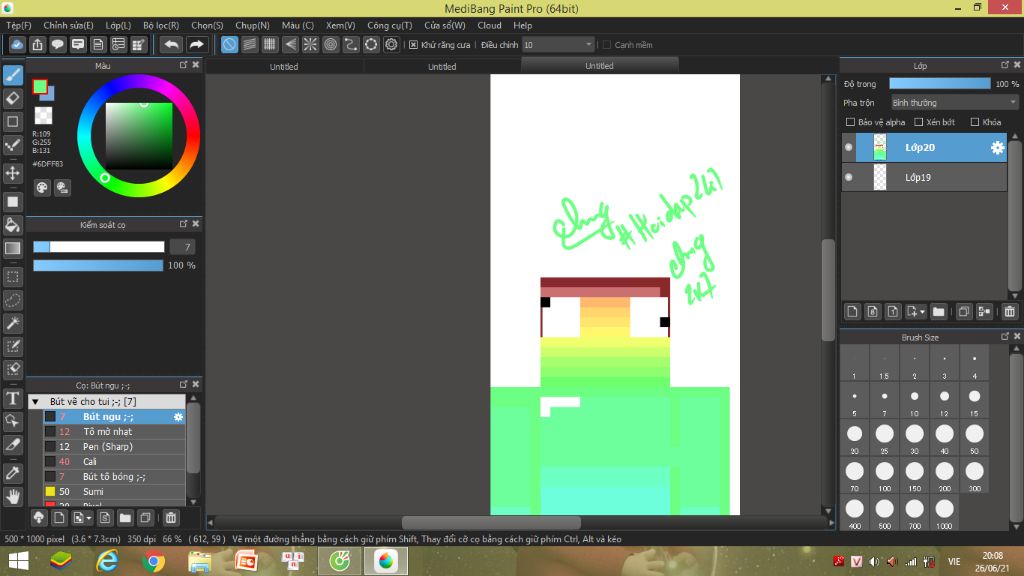Open the Cloud menu
The image size is (1024, 576).
tap(489, 25)
